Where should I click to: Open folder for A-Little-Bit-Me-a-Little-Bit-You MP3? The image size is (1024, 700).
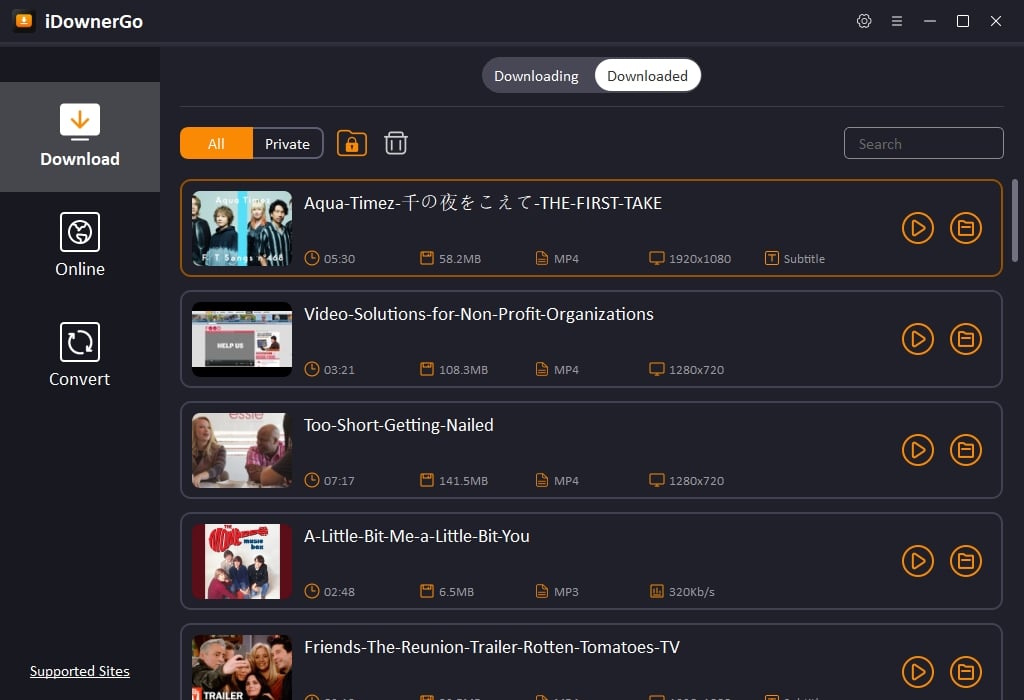[x=966, y=561]
